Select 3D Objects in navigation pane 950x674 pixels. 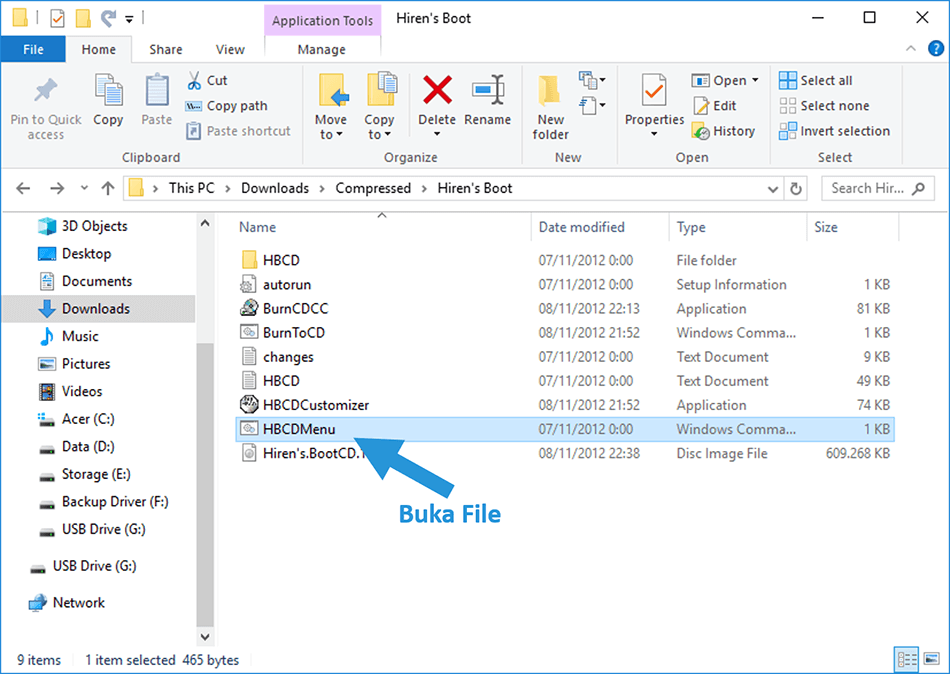(82, 226)
